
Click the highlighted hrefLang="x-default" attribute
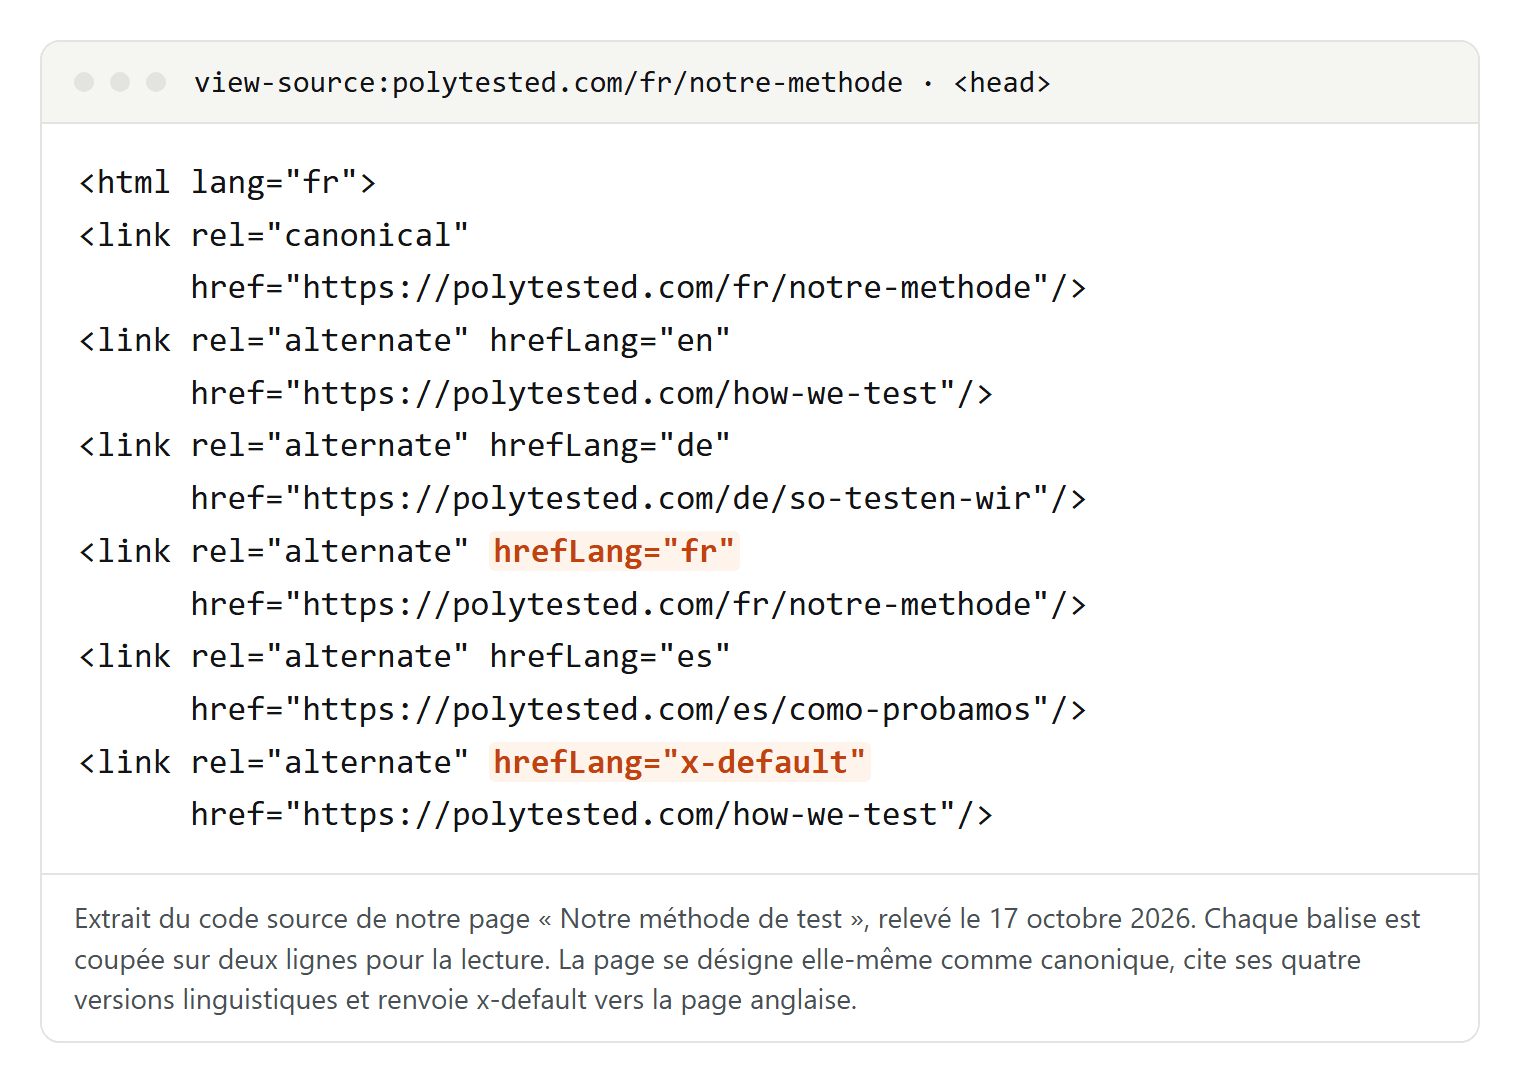[x=680, y=762]
